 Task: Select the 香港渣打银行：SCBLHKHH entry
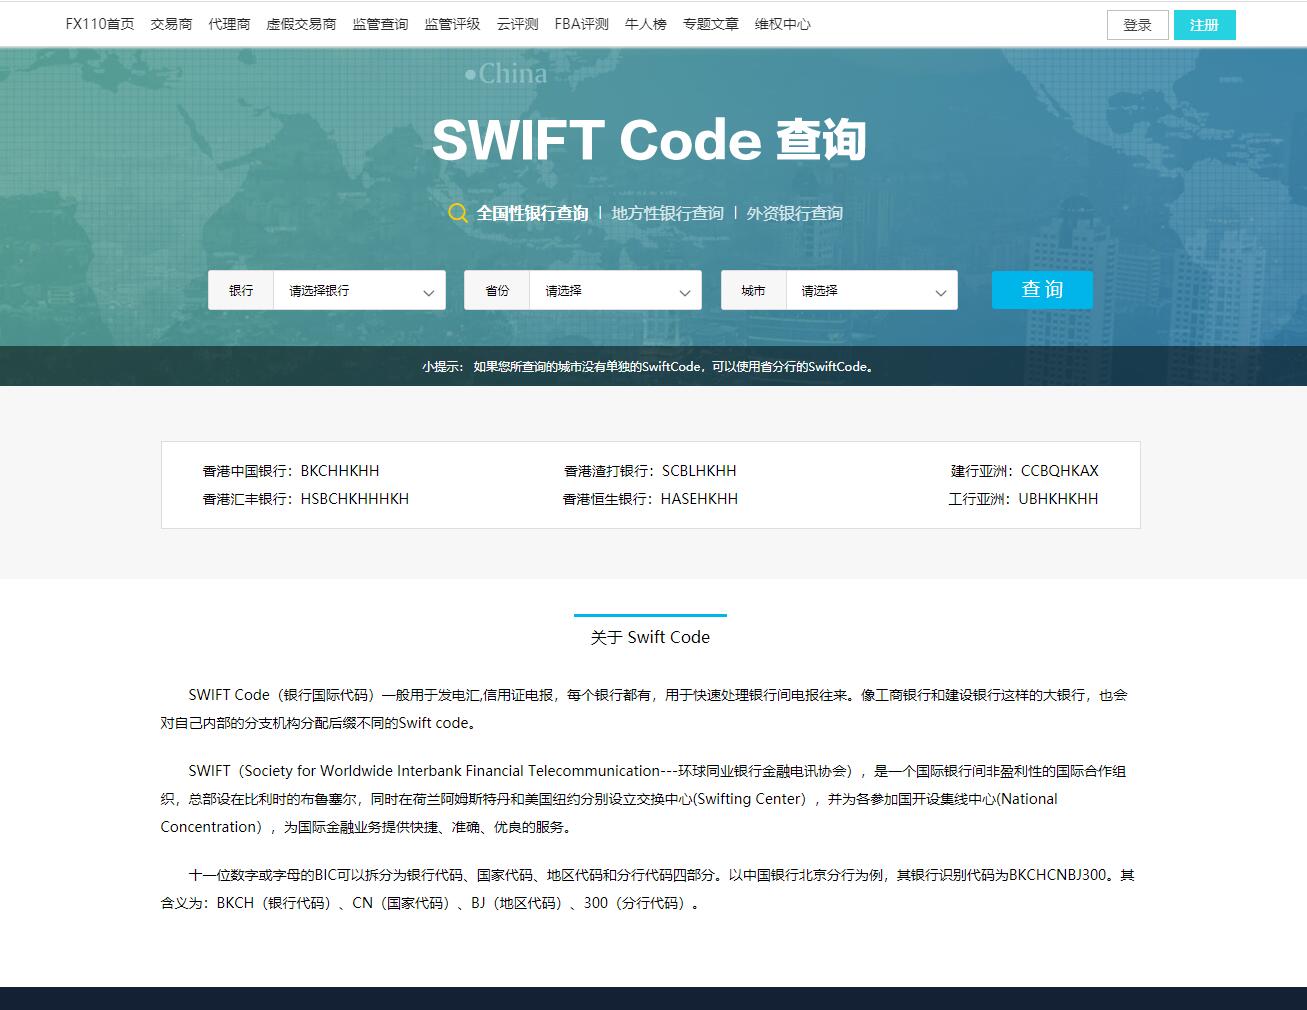coord(650,471)
